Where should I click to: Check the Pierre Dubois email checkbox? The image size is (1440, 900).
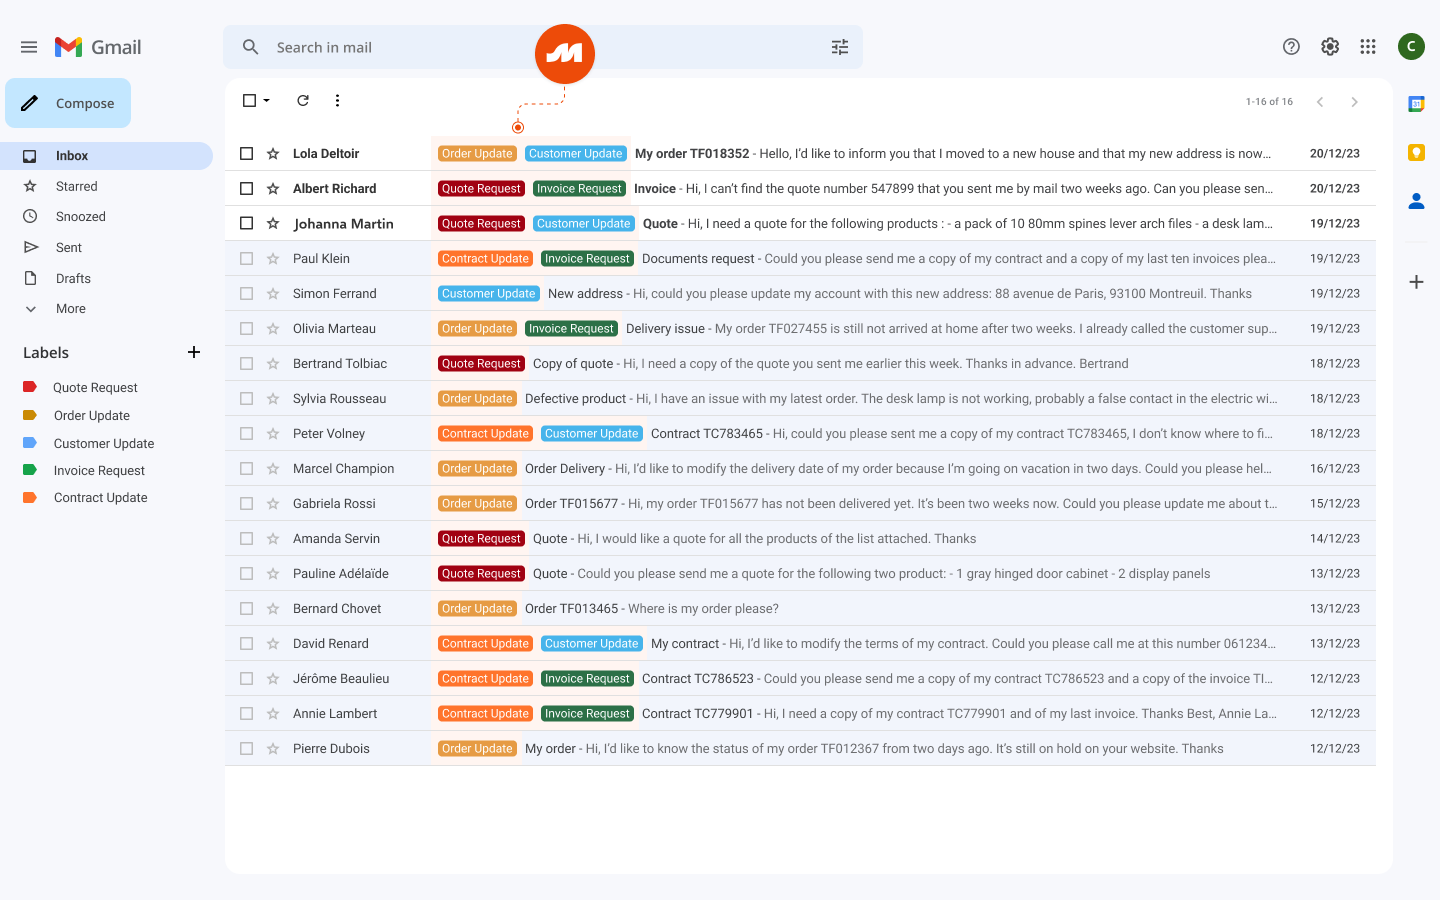(x=246, y=749)
